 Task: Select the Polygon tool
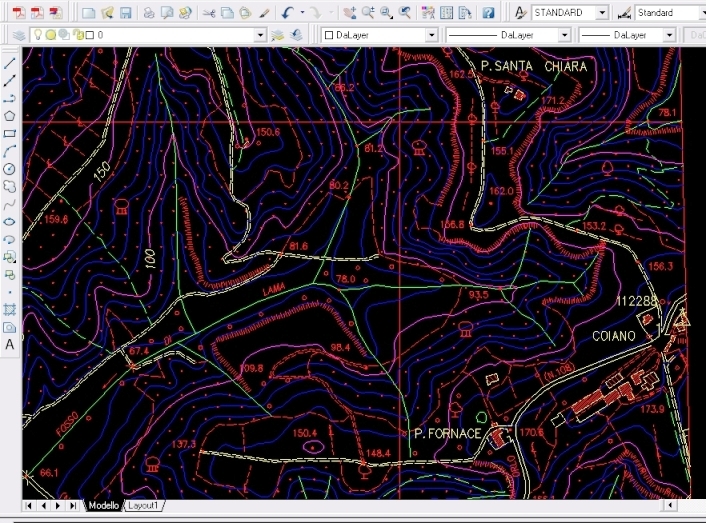point(9,116)
